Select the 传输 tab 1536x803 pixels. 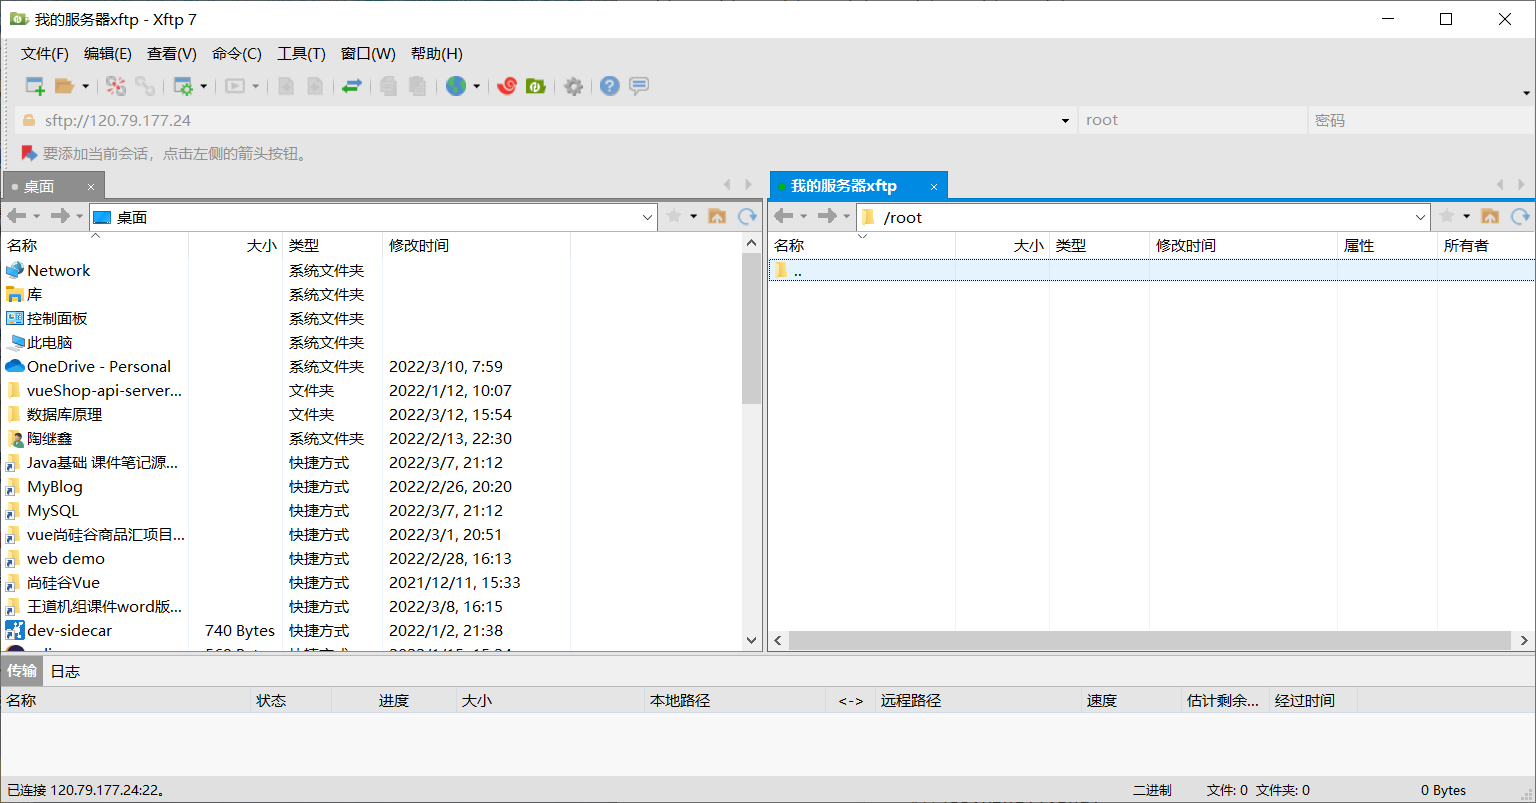(22, 671)
